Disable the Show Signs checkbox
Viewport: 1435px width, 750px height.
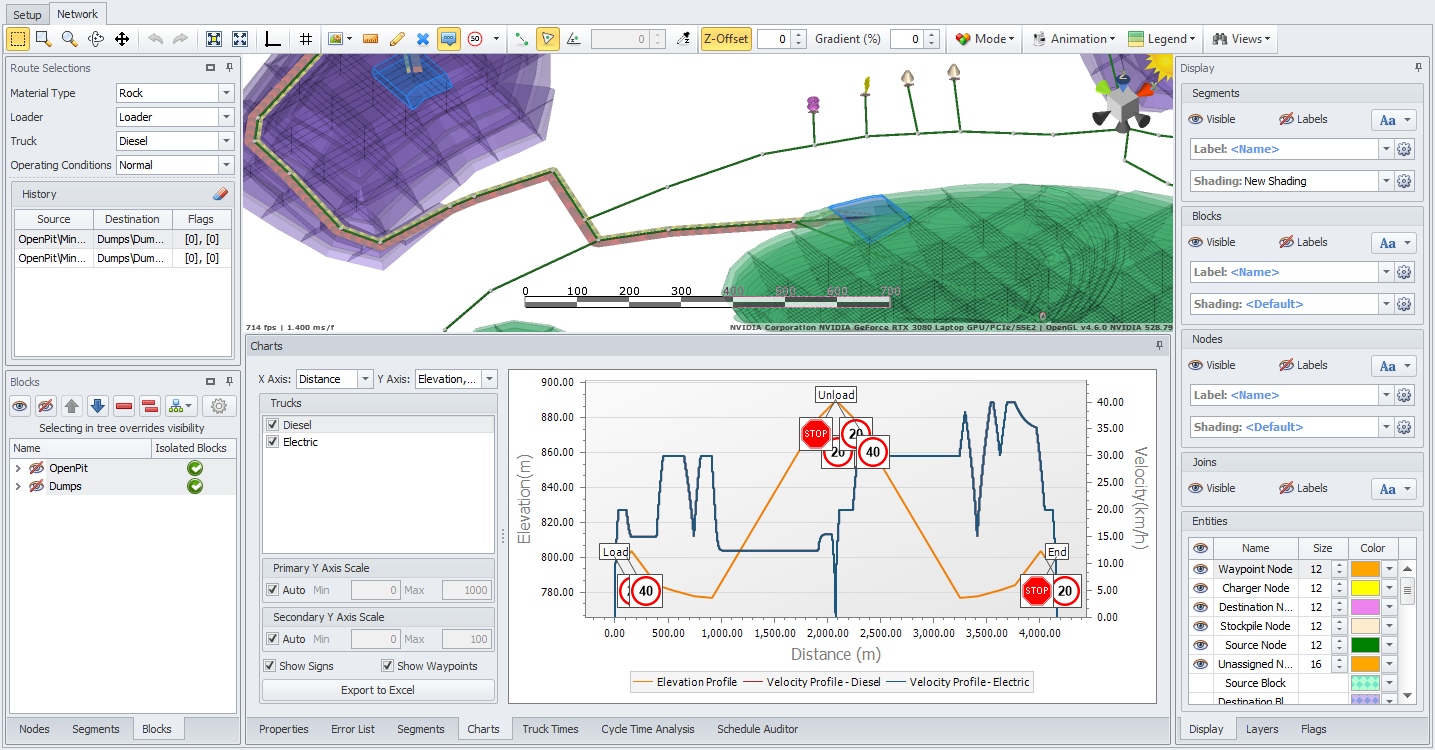pyautogui.click(x=270, y=666)
